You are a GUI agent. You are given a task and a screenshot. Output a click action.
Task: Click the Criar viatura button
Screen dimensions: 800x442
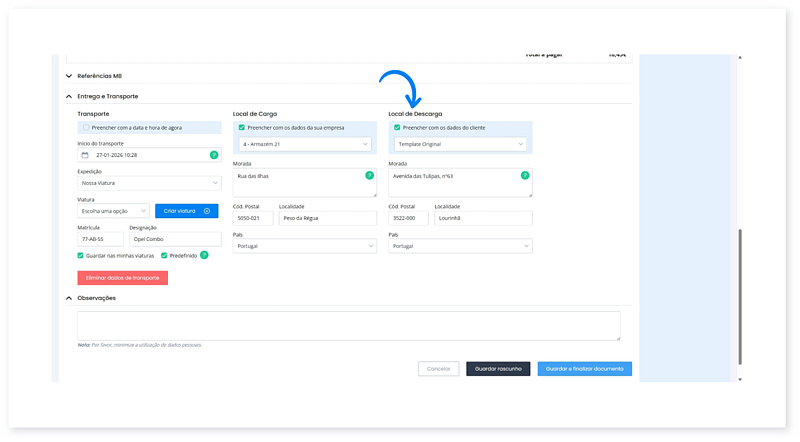tap(186, 211)
